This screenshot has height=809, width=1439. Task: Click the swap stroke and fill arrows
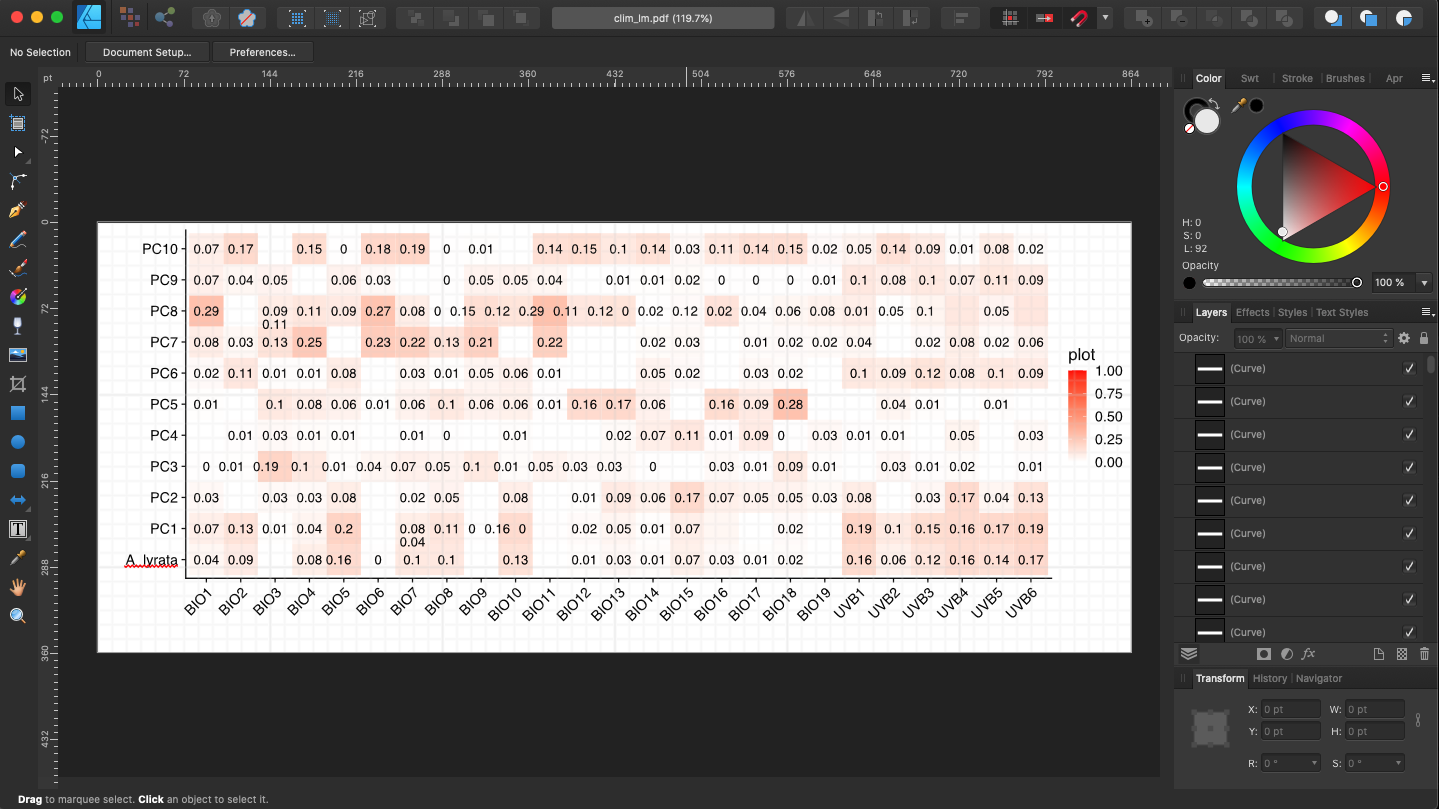tap(1214, 103)
